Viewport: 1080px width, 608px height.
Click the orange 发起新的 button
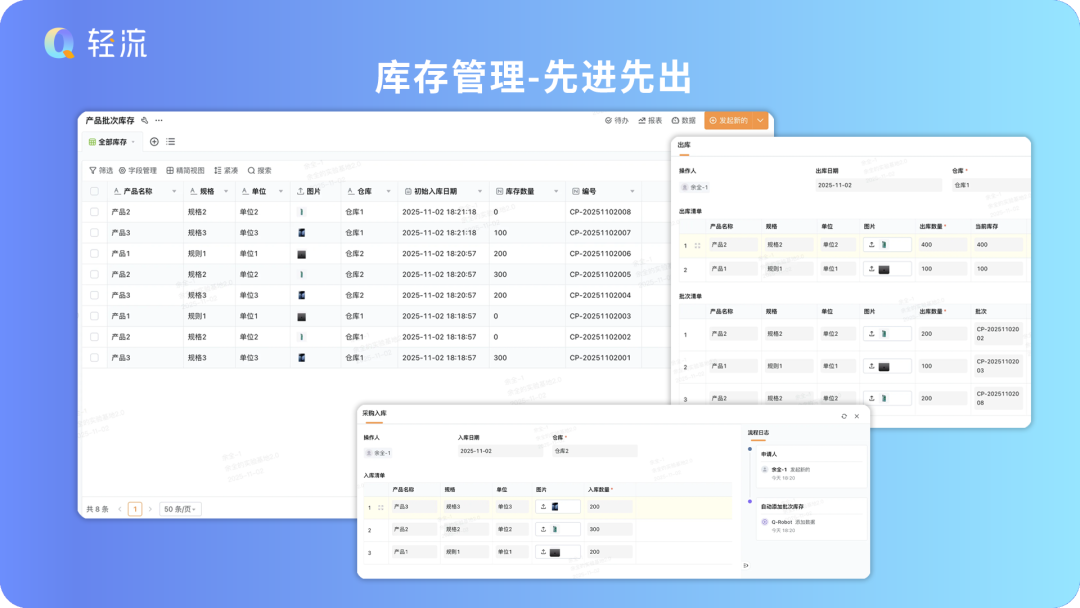pyautogui.click(x=729, y=120)
